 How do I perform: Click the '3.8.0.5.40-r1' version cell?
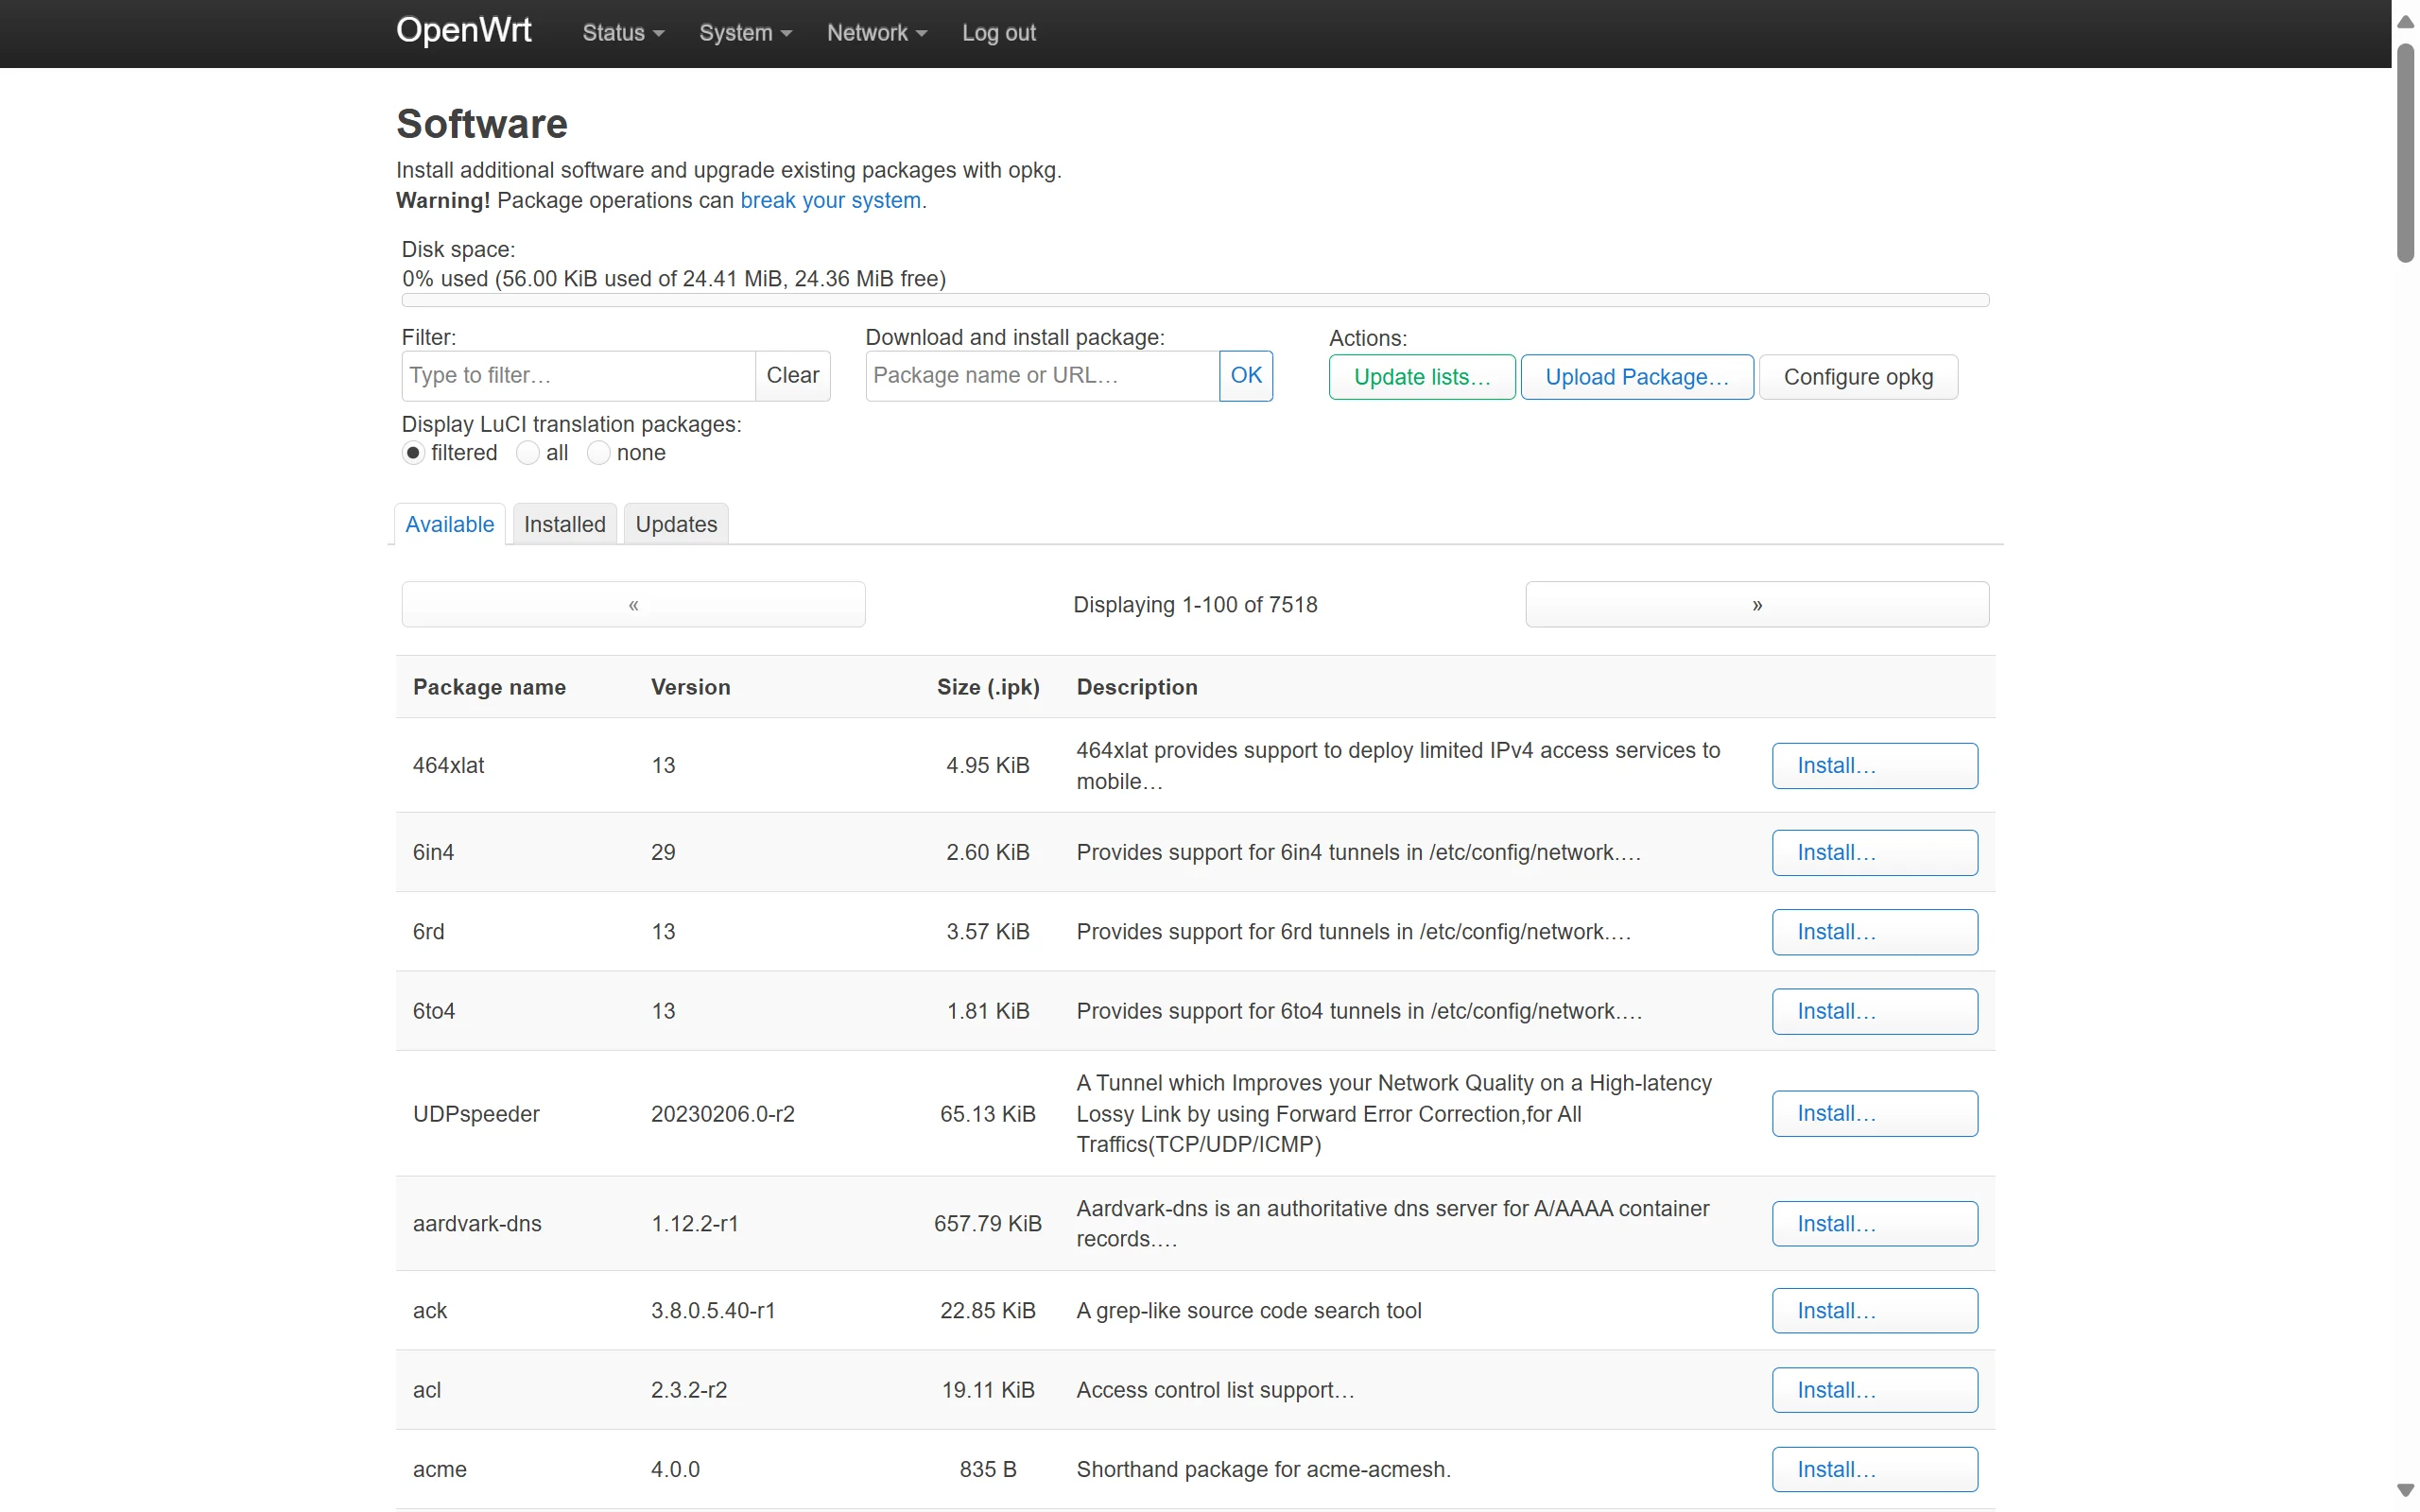(x=713, y=1310)
